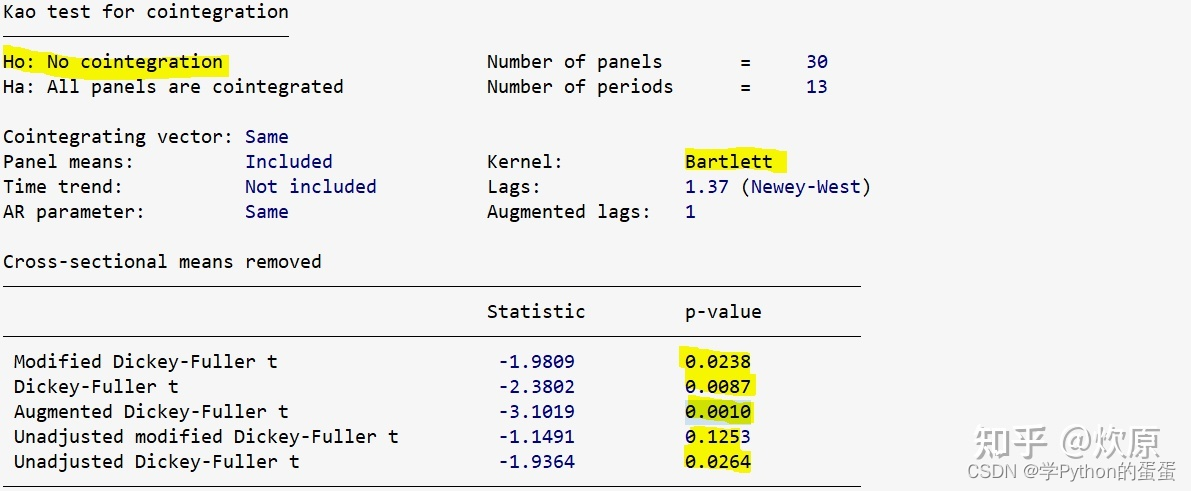Click the 'Modified Dickey-Fuller t' row label
Image resolution: width=1191 pixels, height=491 pixels.
click(146, 362)
